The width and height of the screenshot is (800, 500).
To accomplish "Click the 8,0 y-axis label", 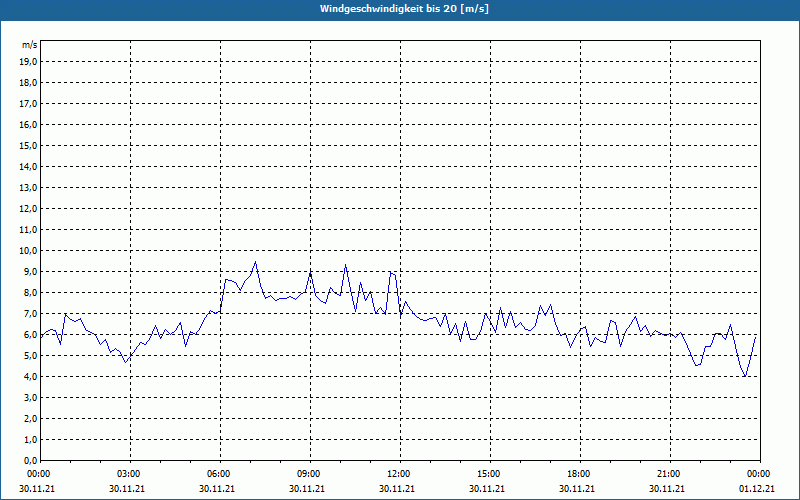I will click(x=30, y=292).
